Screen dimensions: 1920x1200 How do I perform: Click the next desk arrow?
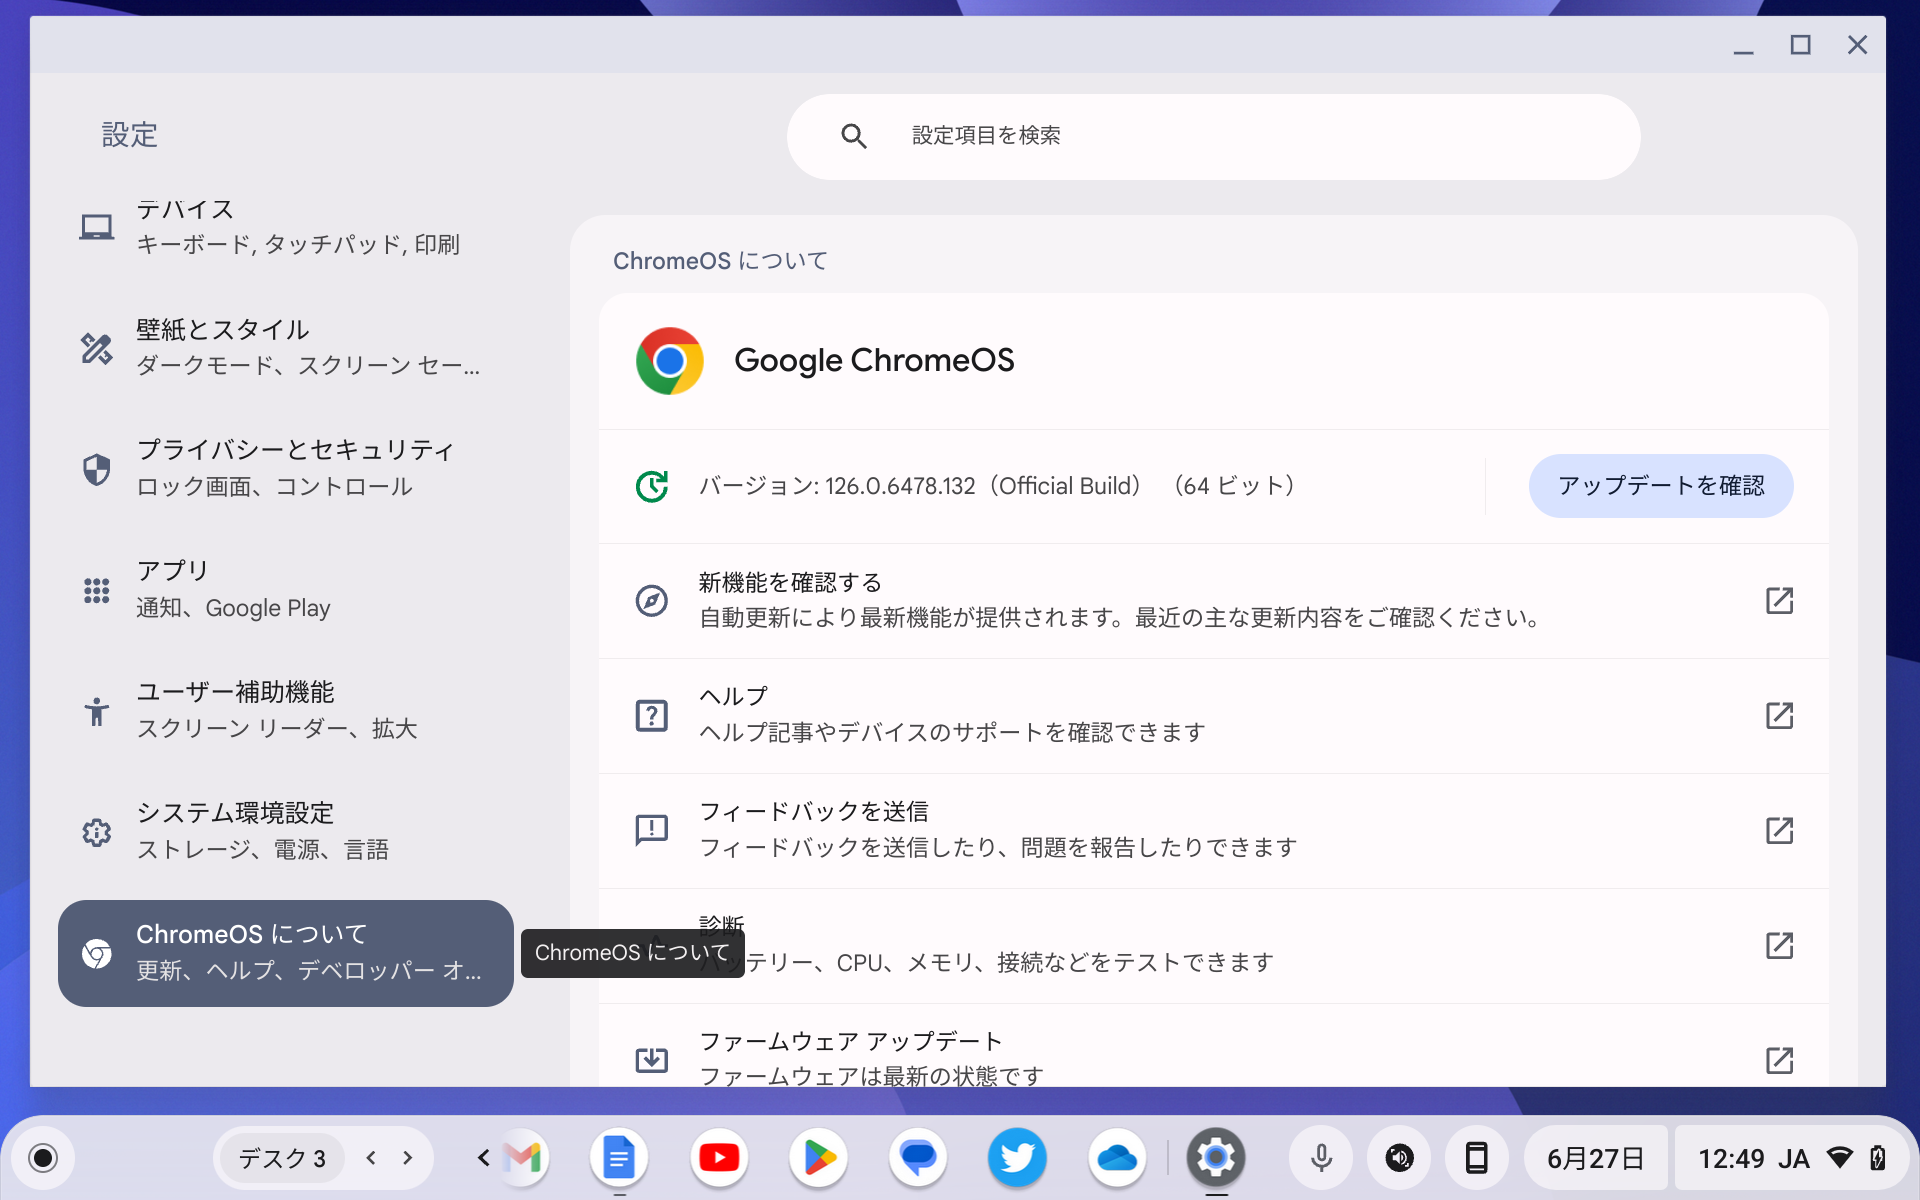[406, 1157]
